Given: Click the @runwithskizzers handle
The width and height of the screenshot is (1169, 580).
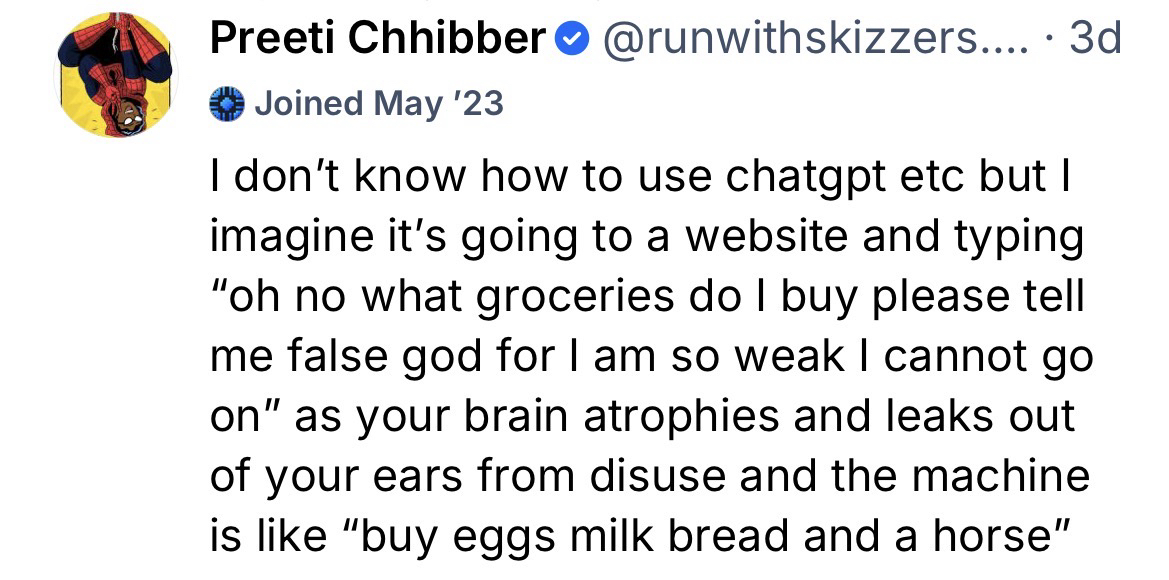Looking at the screenshot, I should (812, 40).
